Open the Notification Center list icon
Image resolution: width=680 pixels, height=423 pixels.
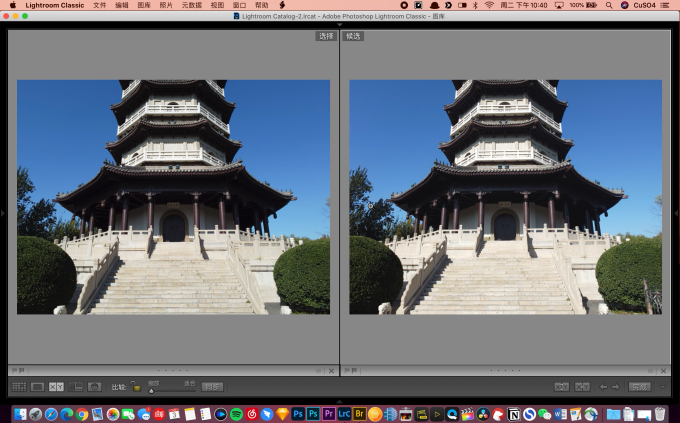[x=664, y=5]
